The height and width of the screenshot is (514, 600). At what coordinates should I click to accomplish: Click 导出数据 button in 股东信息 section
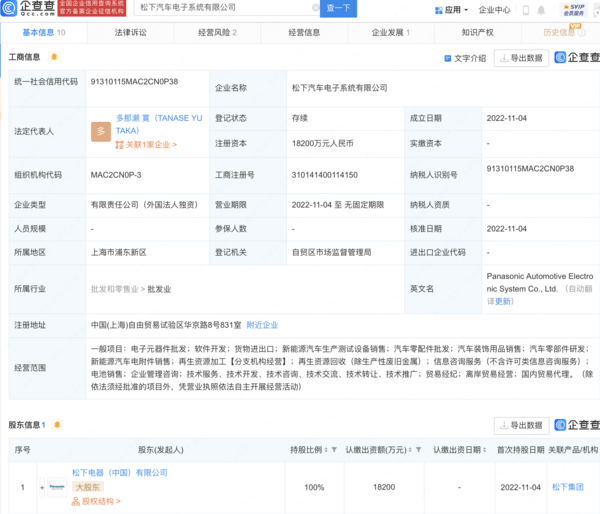[x=522, y=425]
